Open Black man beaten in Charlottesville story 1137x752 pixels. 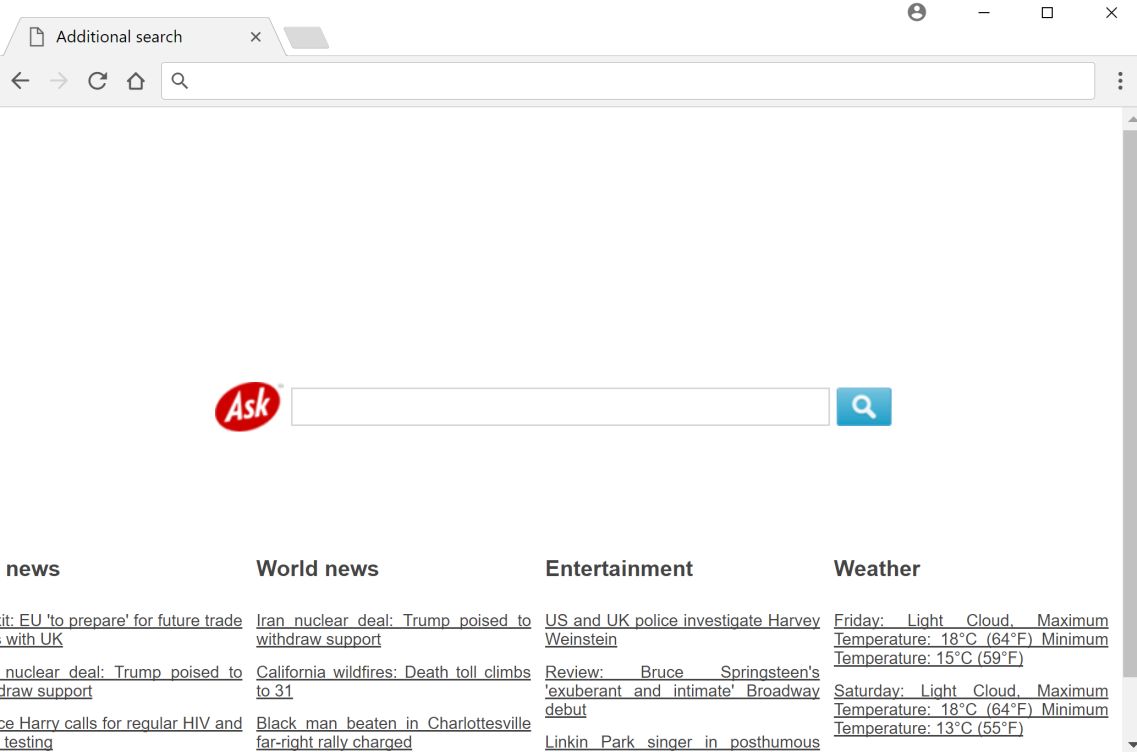[x=393, y=732]
